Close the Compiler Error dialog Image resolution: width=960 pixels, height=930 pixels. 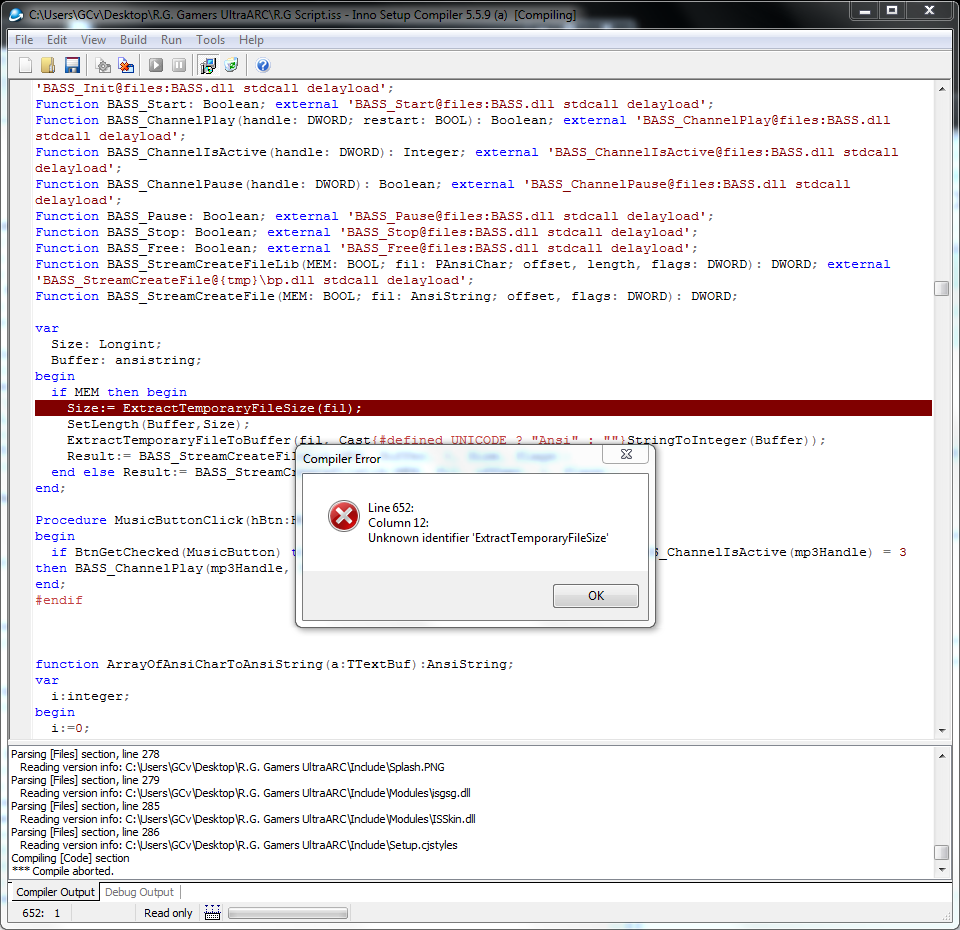(626, 454)
